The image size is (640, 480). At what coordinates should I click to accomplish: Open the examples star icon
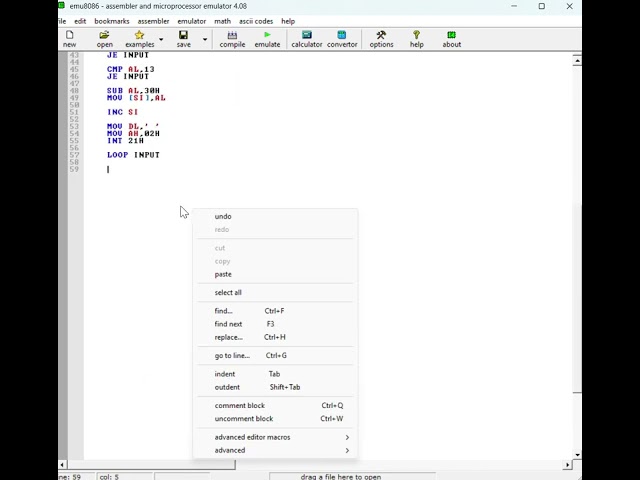(140, 39)
